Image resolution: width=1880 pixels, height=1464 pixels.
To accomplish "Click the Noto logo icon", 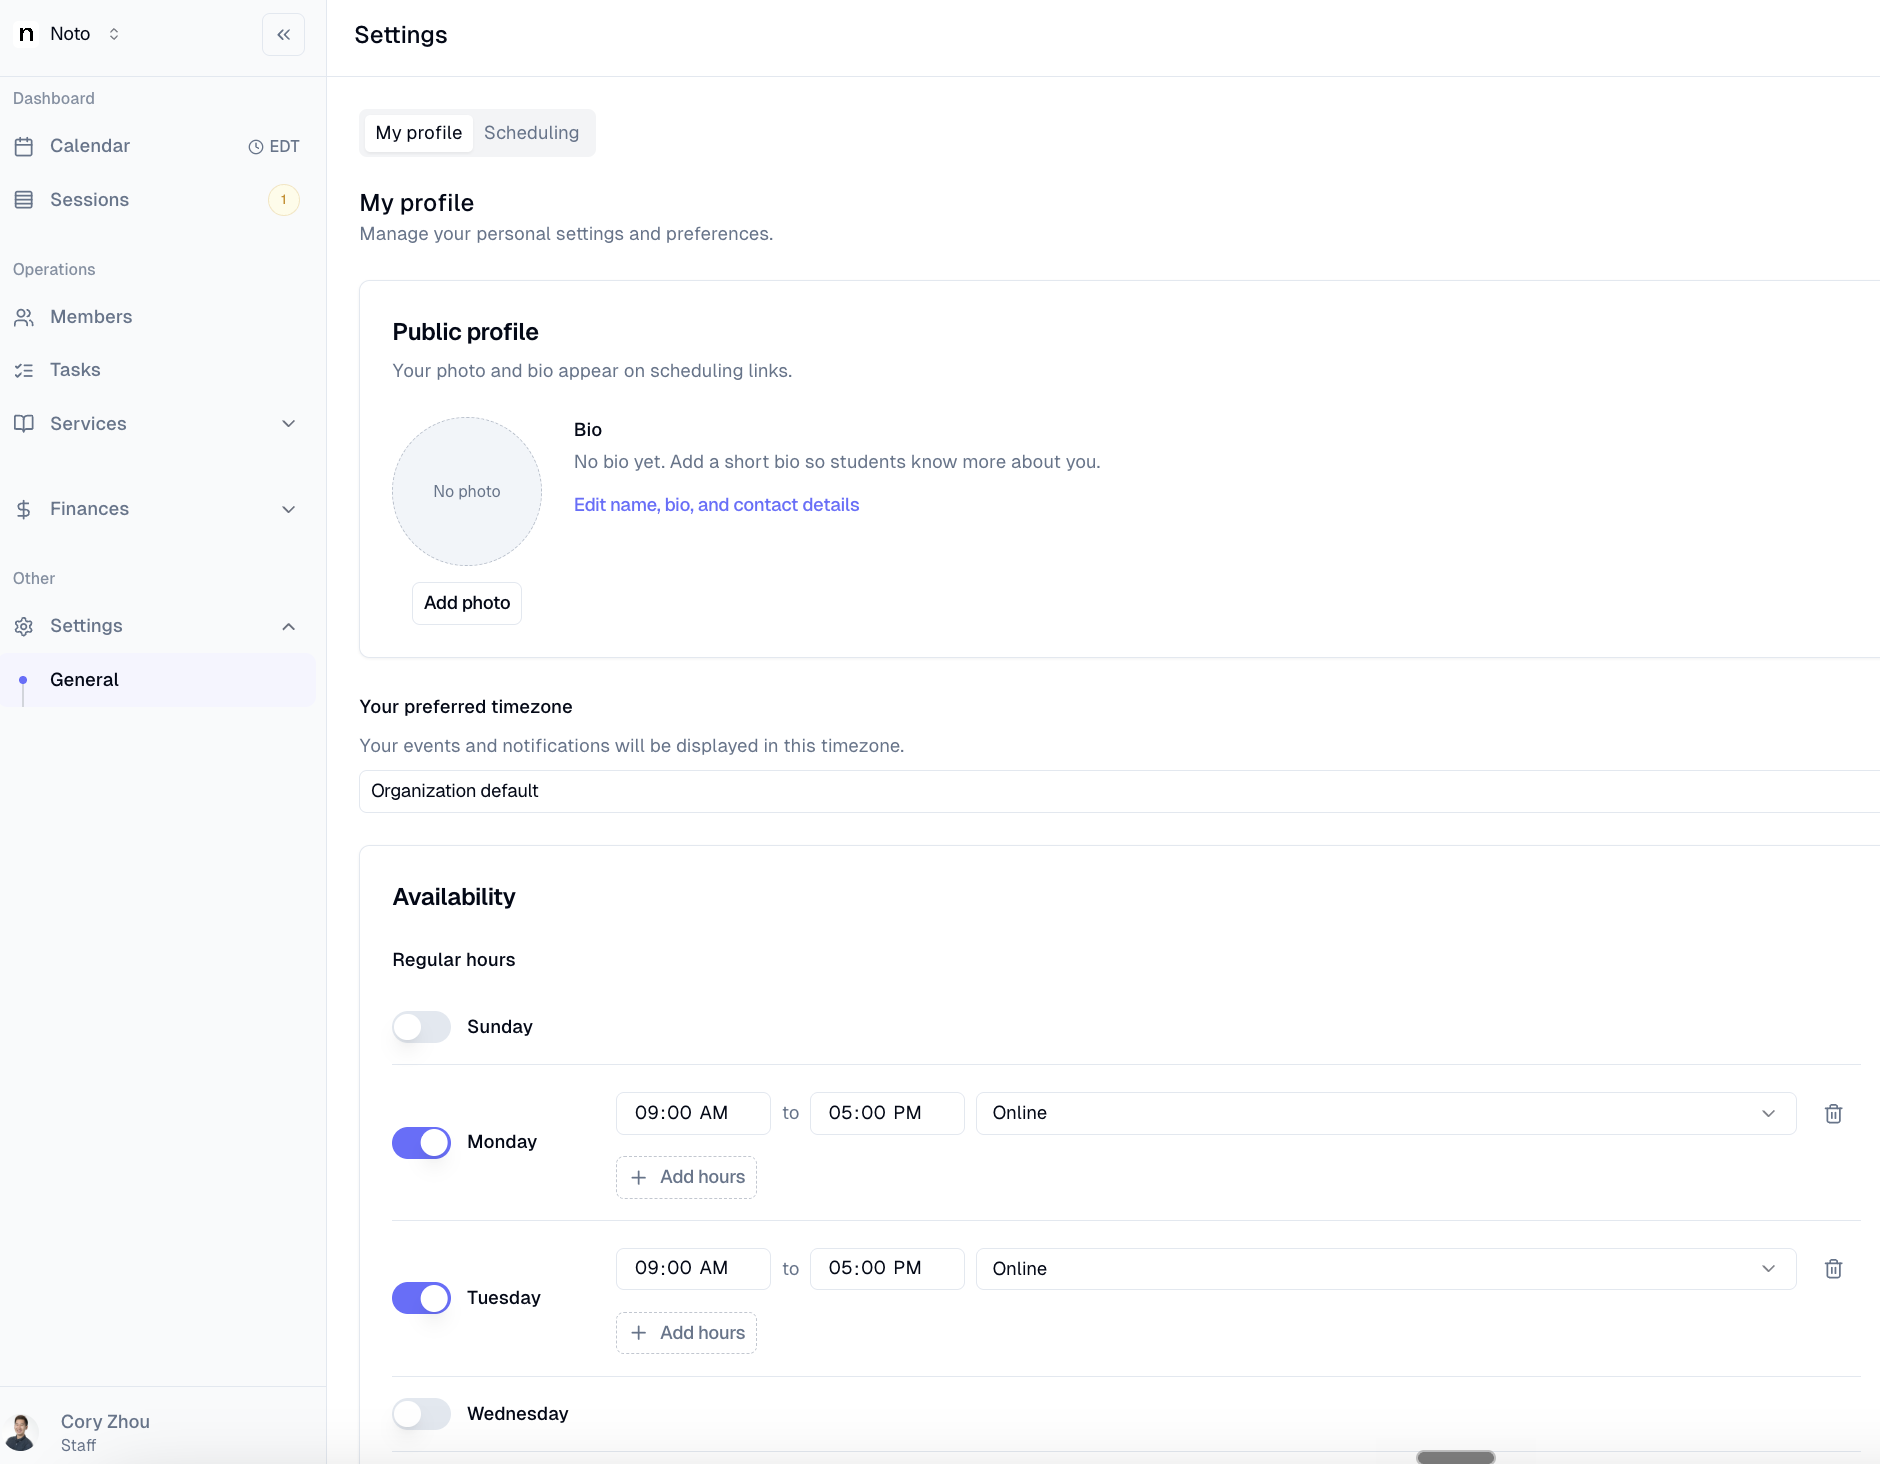I will pos(27,34).
